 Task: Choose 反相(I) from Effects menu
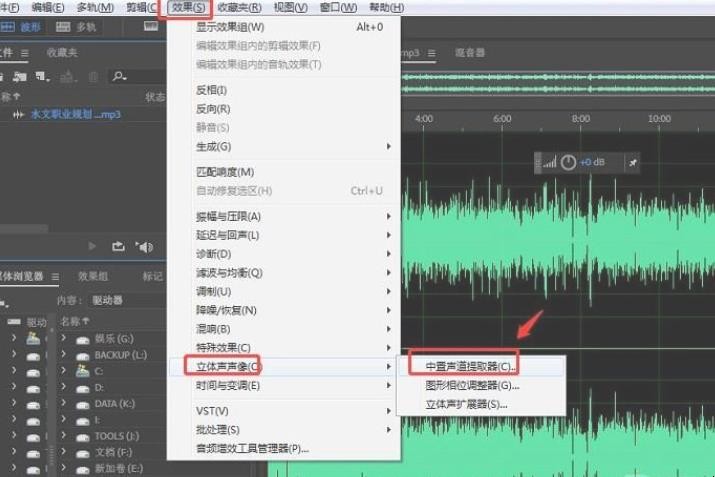[284, 90]
